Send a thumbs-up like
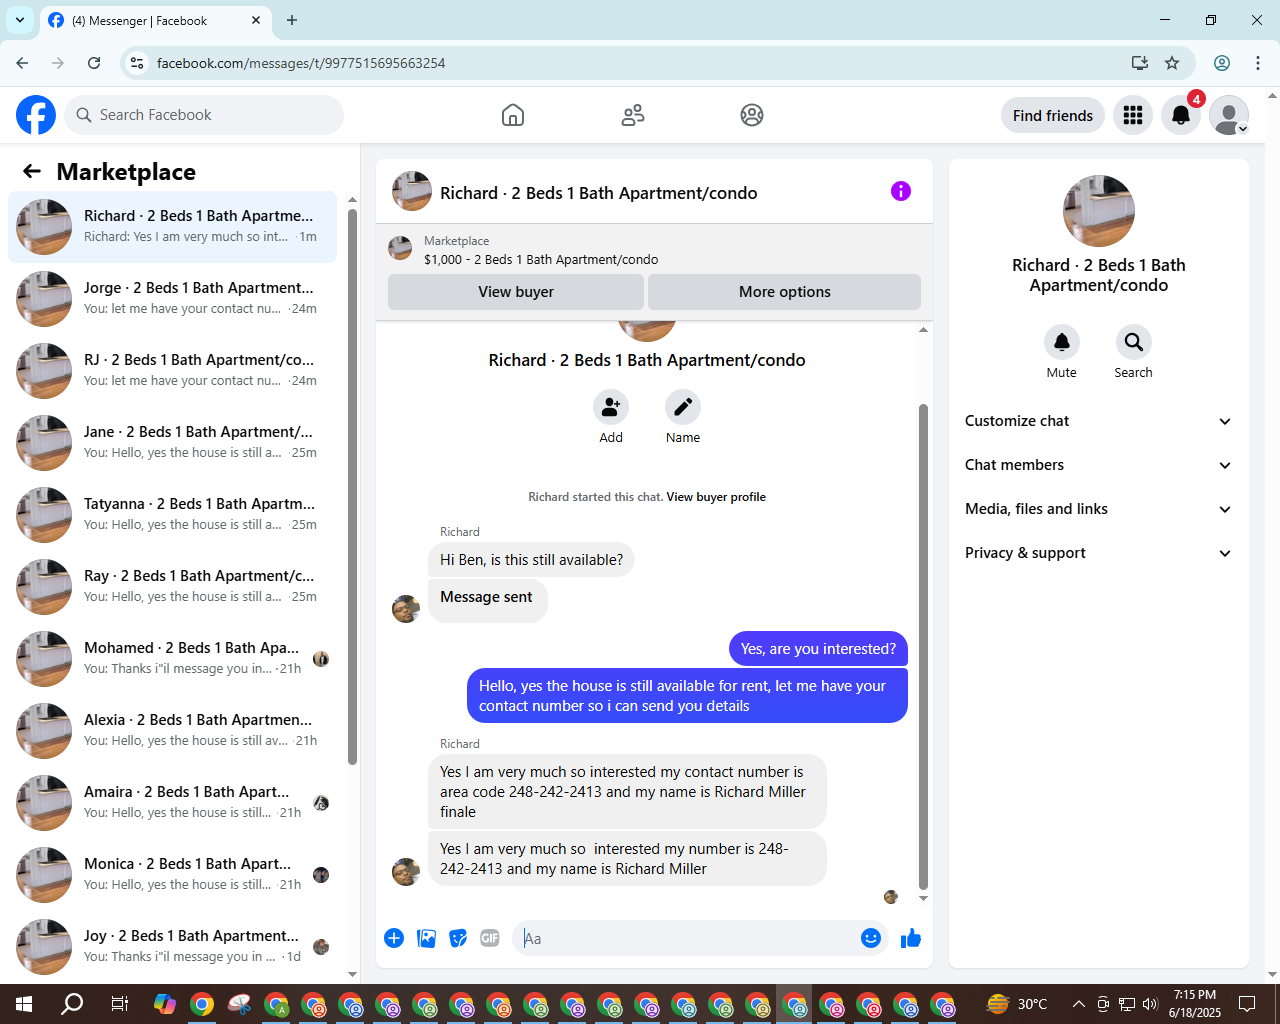1280x1024 pixels. tap(911, 938)
